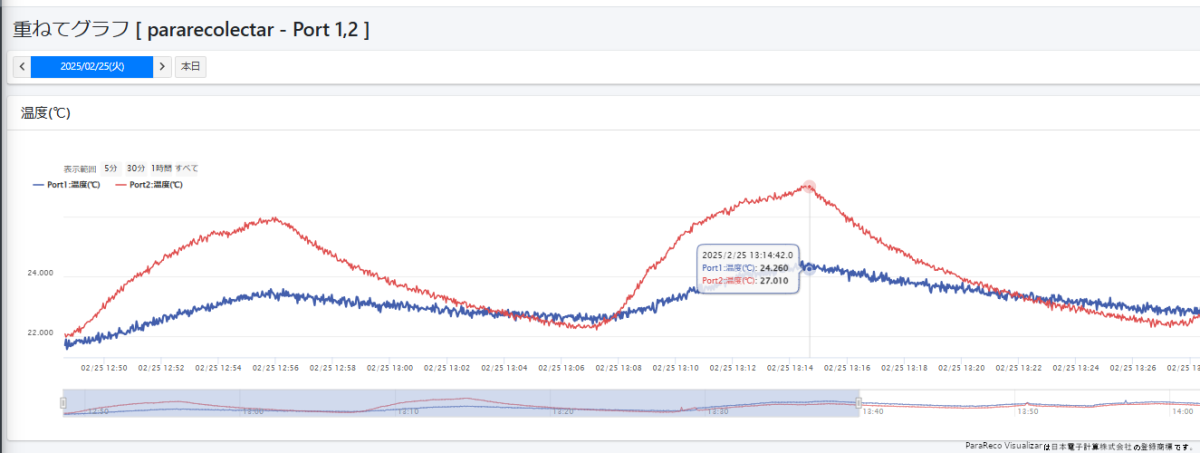Select the 30分 display range
The image size is (1200, 453).
pyautogui.click(x=136, y=169)
